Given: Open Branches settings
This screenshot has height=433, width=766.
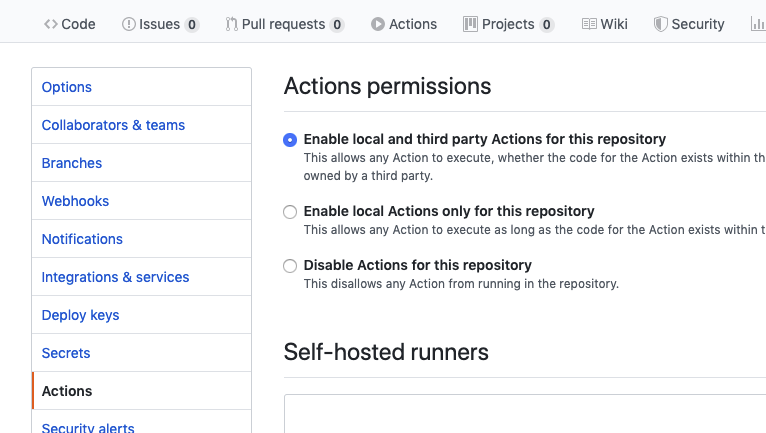Looking at the screenshot, I should click(x=142, y=163).
